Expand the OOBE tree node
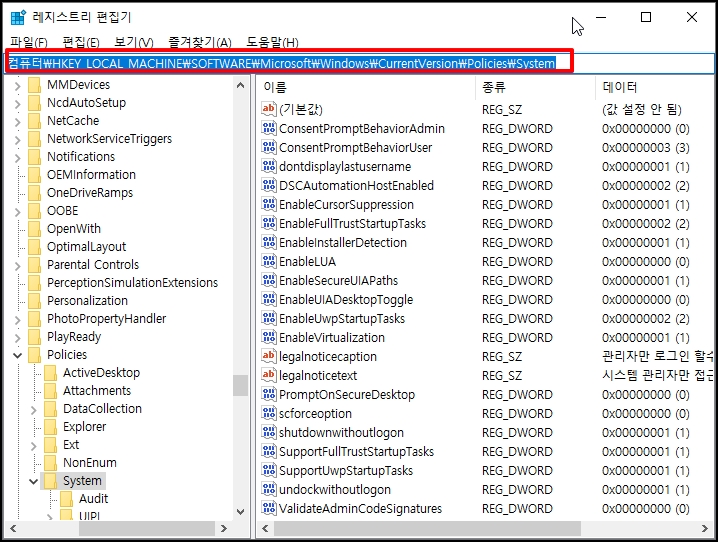Image resolution: width=718 pixels, height=542 pixels. coord(17,211)
